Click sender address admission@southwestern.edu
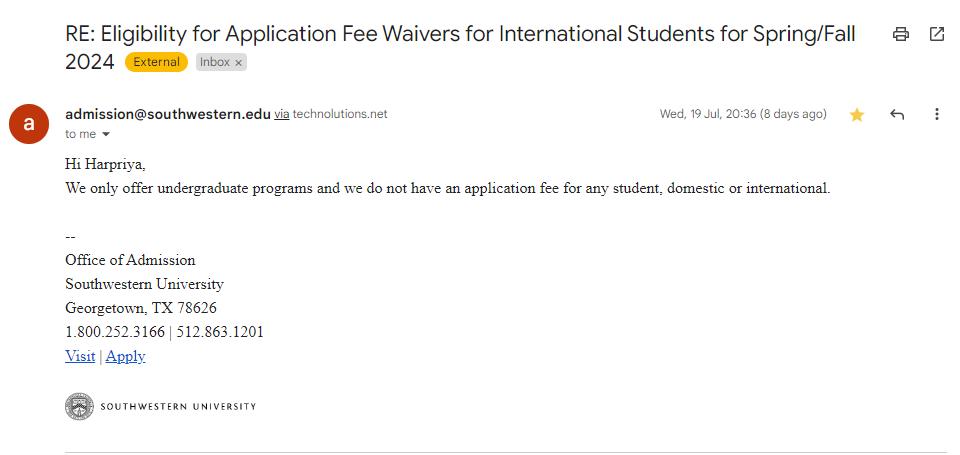This screenshot has width=960, height=455. pyautogui.click(x=167, y=114)
